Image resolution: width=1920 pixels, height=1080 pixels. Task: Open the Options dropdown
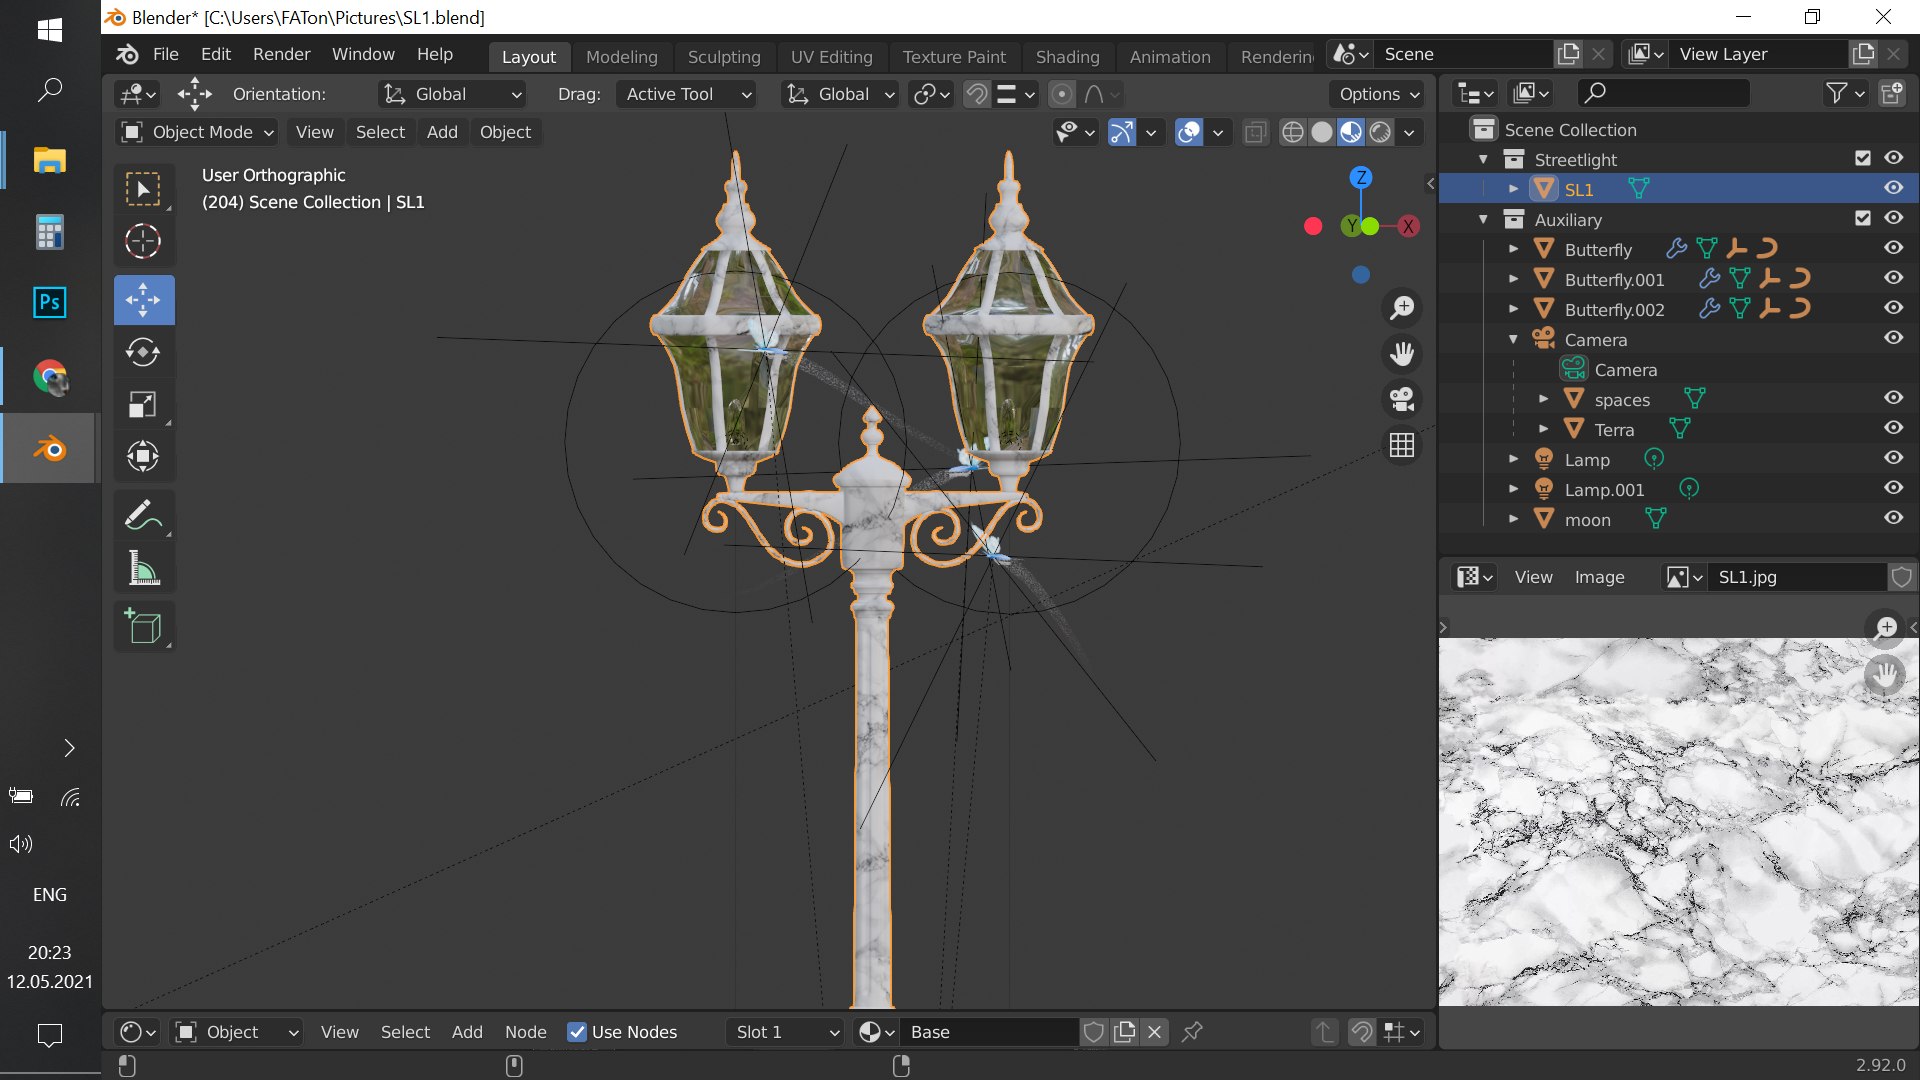point(1380,94)
